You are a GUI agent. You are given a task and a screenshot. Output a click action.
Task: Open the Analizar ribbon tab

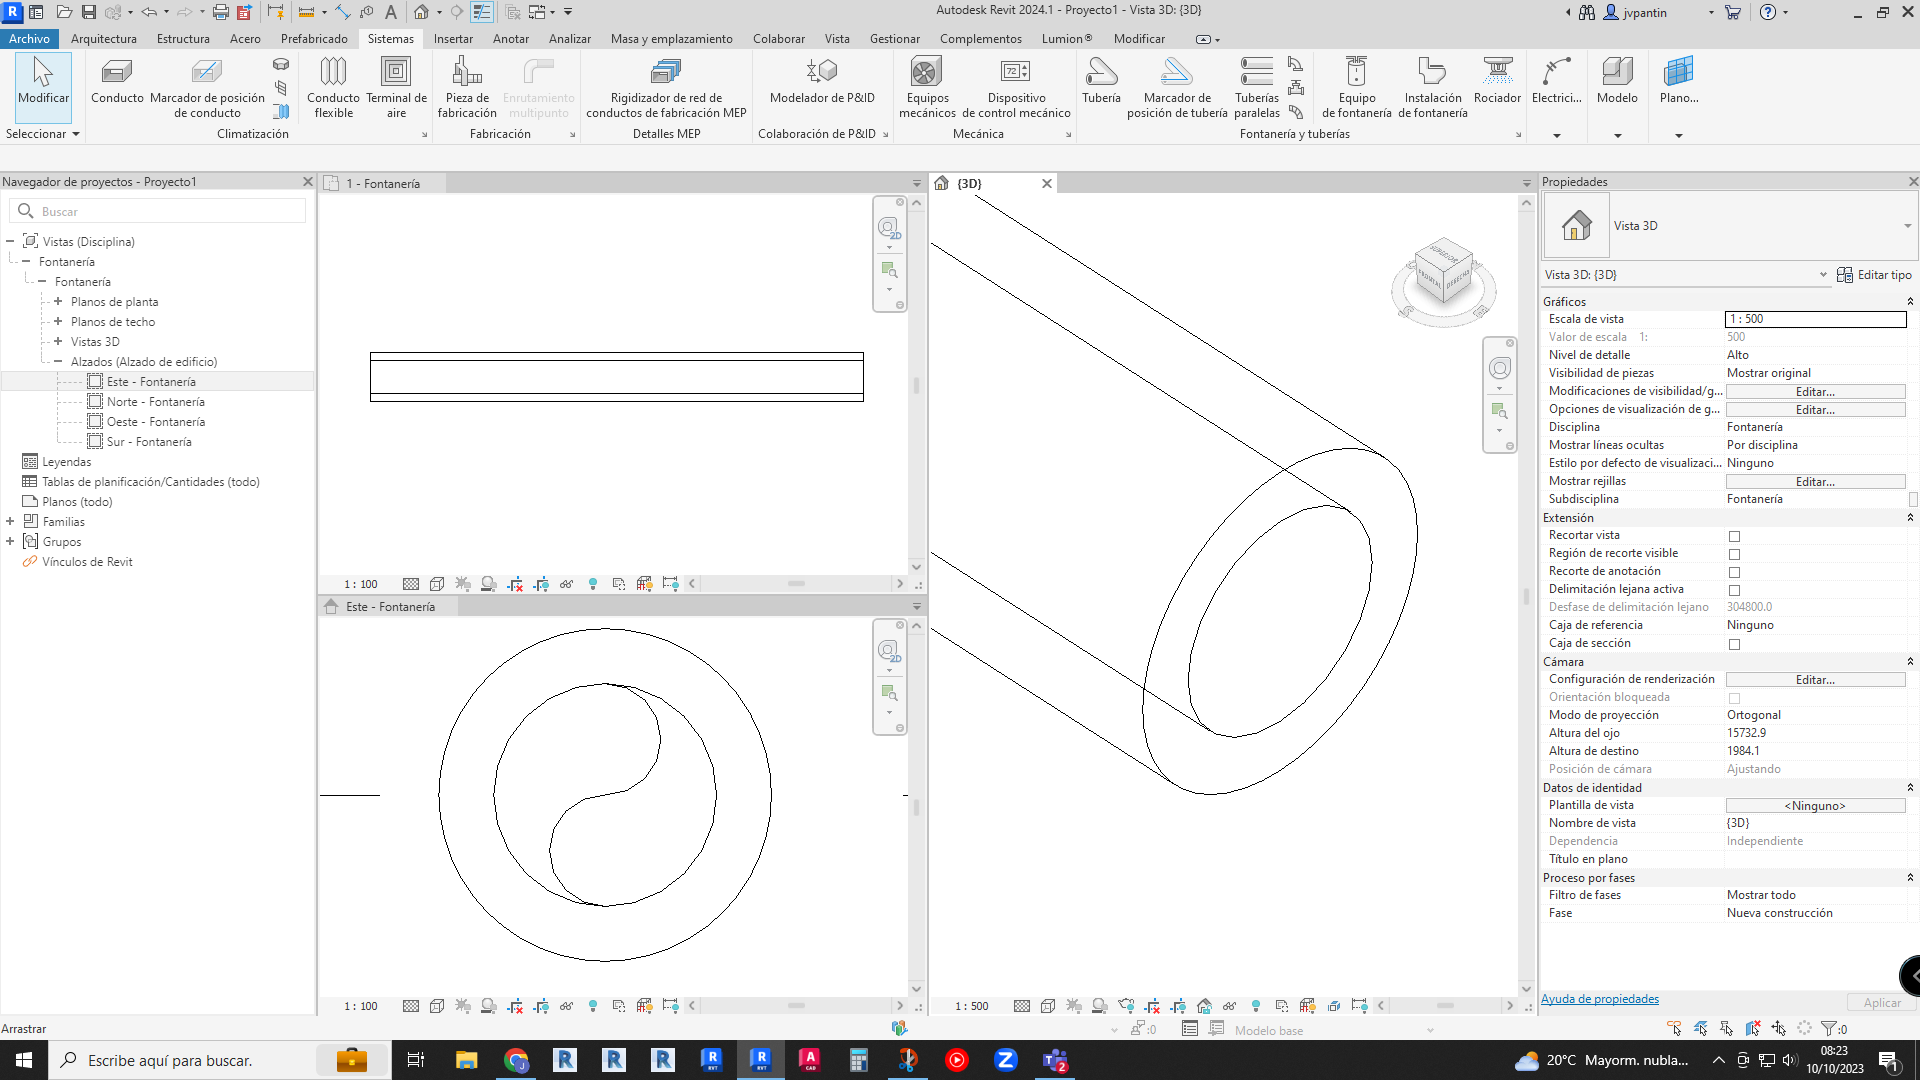(569, 39)
